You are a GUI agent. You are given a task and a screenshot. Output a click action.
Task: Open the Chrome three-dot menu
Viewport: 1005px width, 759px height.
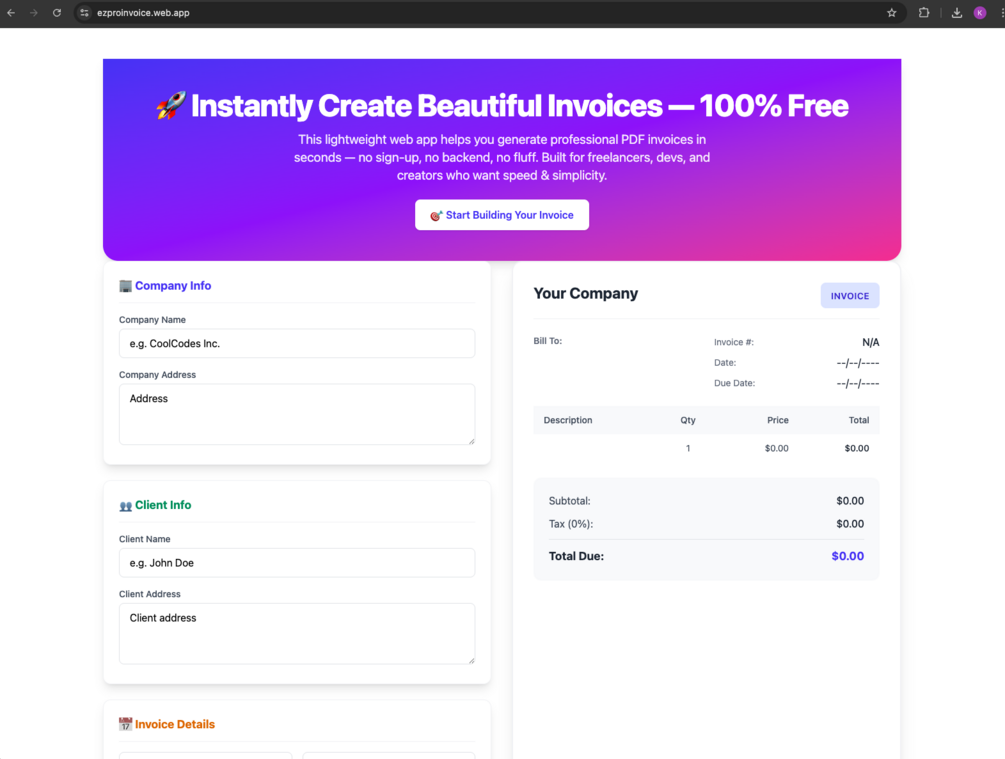click(1001, 13)
